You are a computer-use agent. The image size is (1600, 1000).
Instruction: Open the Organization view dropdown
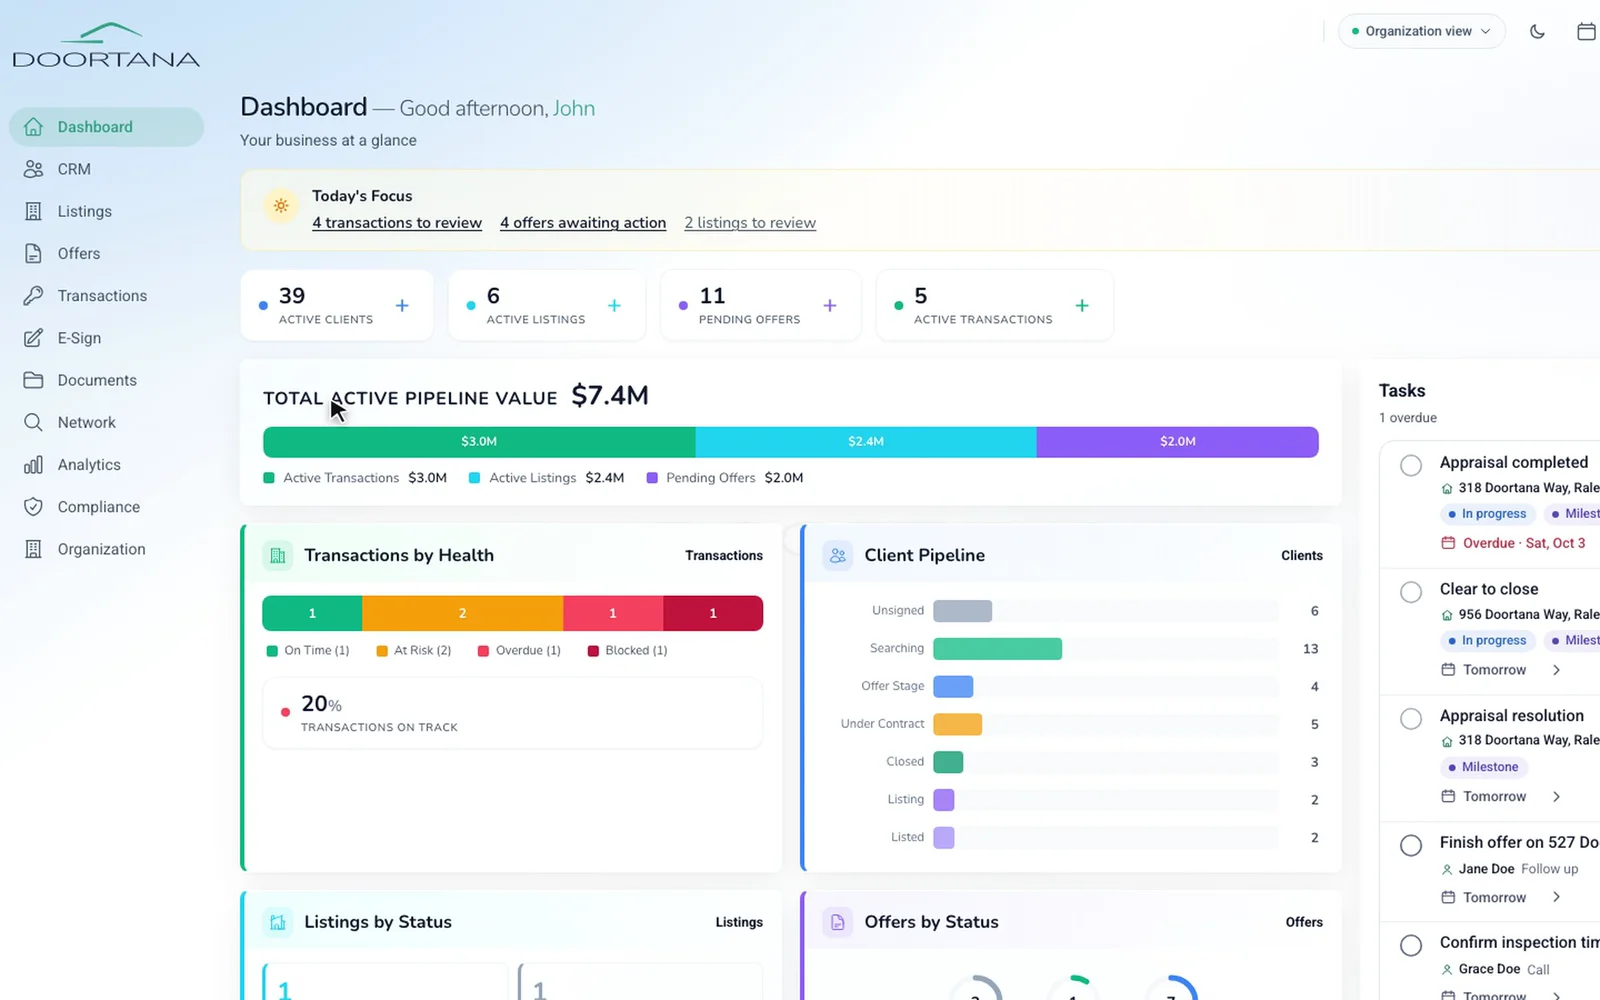(x=1421, y=31)
